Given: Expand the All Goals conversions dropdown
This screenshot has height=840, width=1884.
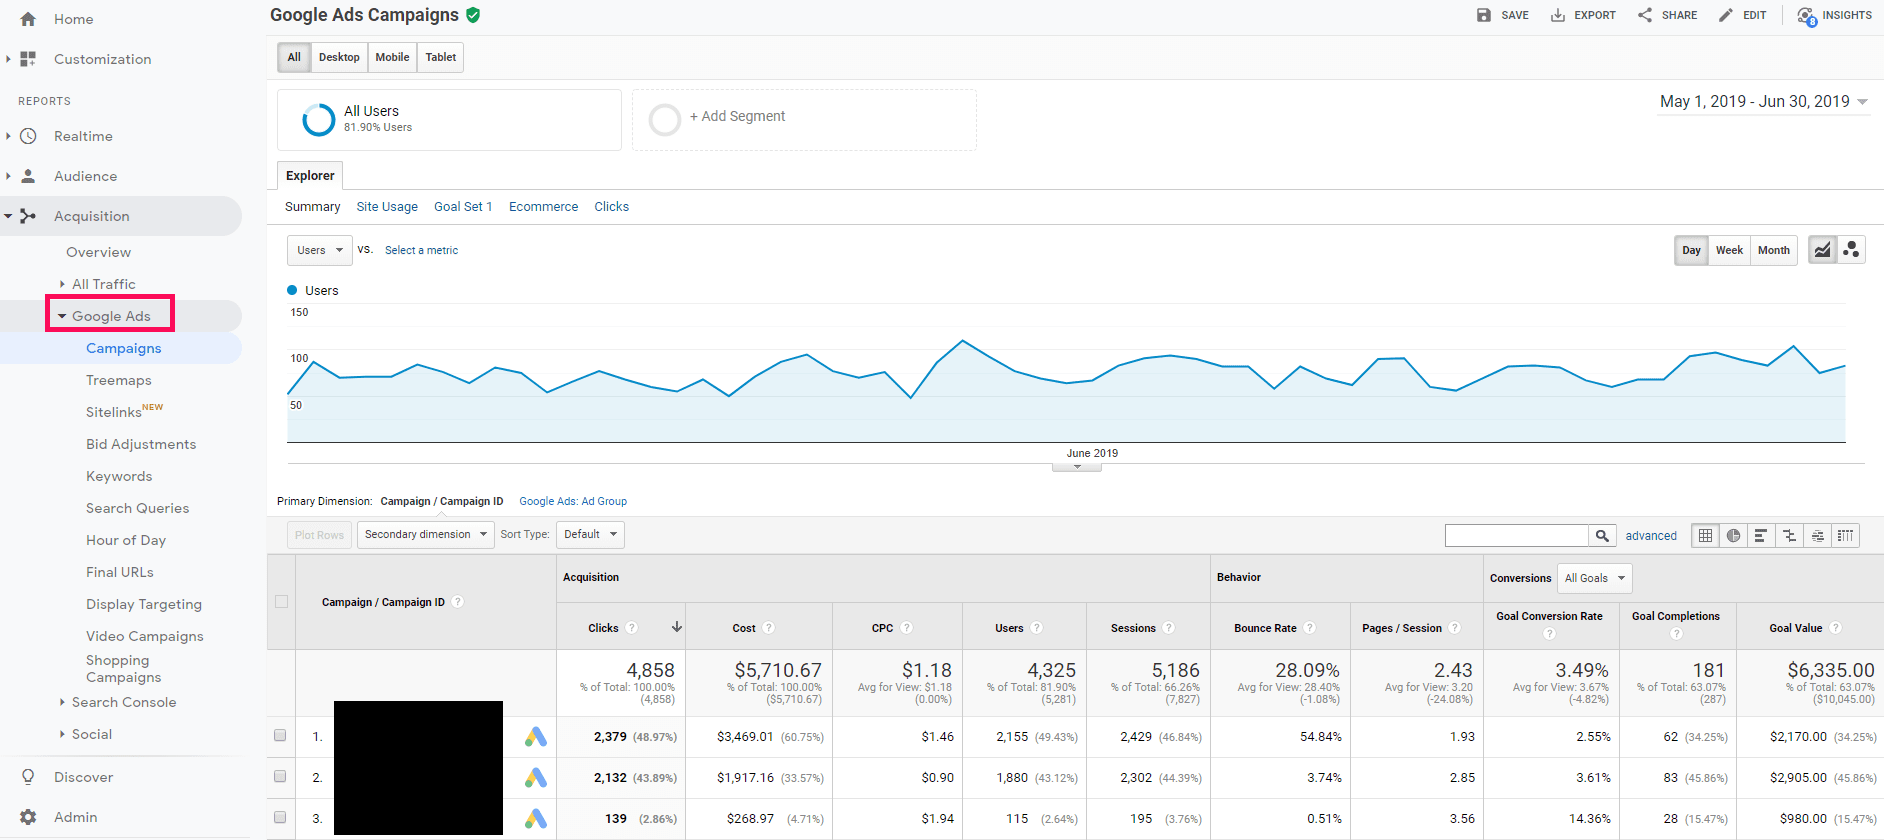Looking at the screenshot, I should [x=1594, y=578].
